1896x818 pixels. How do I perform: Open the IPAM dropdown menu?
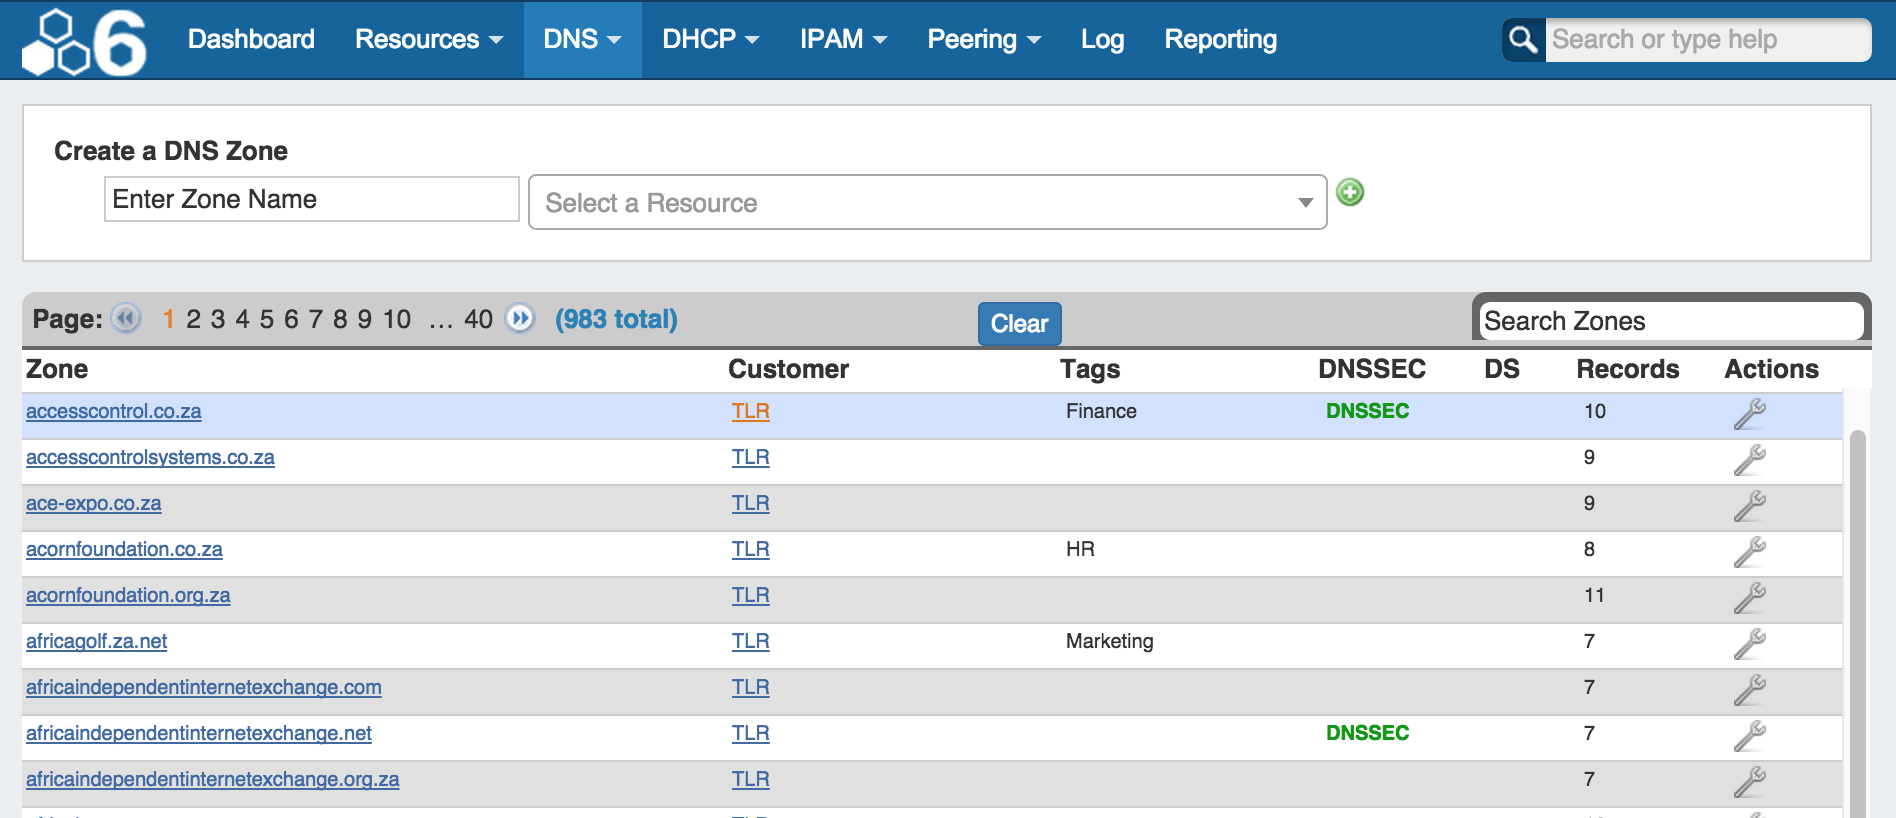(843, 40)
